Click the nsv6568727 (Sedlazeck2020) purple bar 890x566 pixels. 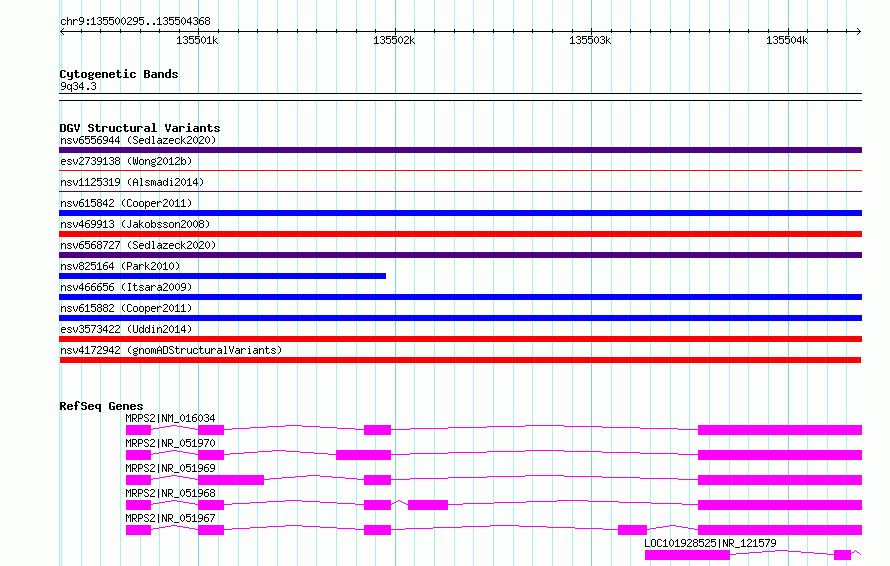[460, 255]
